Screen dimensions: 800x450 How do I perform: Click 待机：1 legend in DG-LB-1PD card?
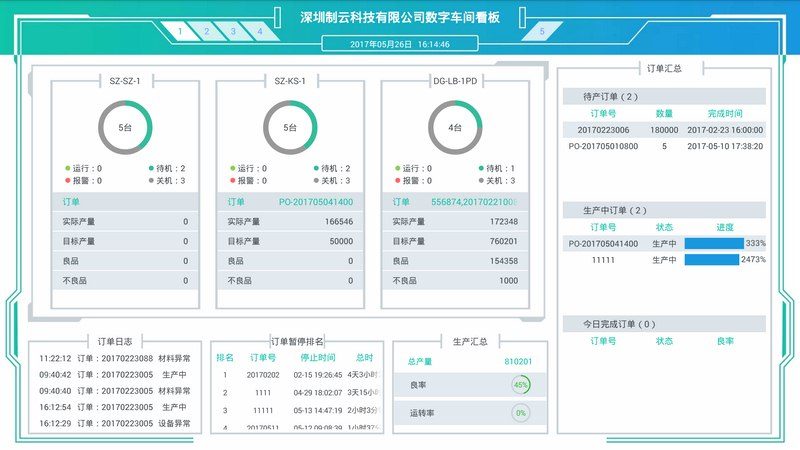[x=497, y=168]
